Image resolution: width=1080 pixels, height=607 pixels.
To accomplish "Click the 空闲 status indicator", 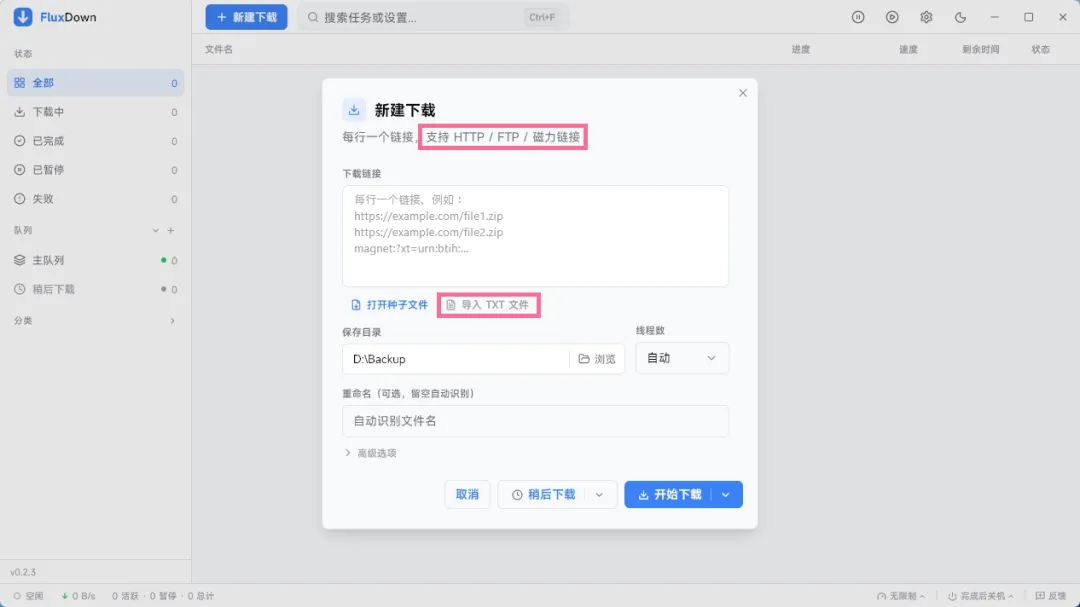I will click(28, 596).
